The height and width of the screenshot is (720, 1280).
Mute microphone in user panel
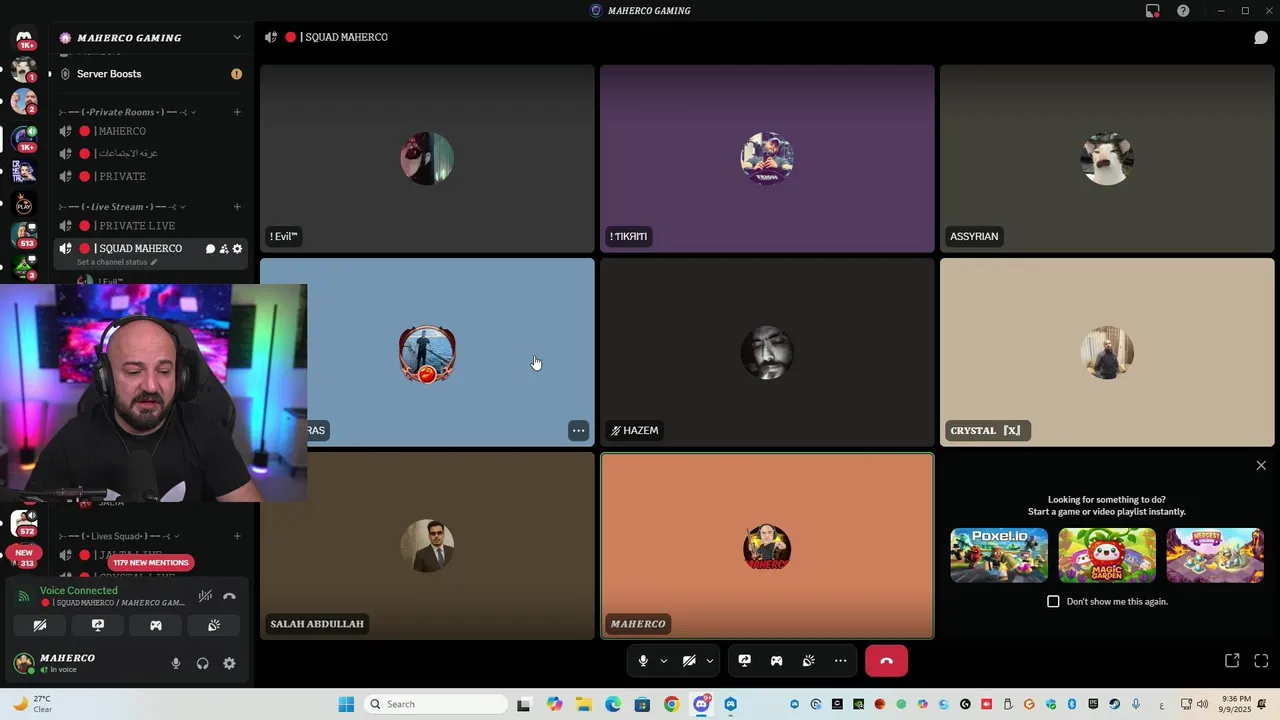coord(176,663)
